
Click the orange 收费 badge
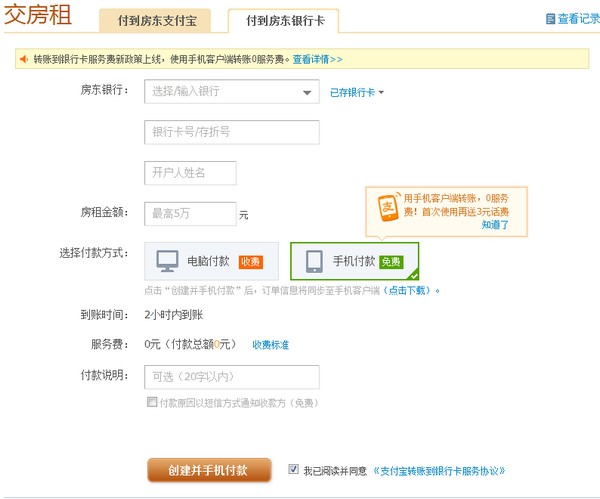click(x=251, y=262)
